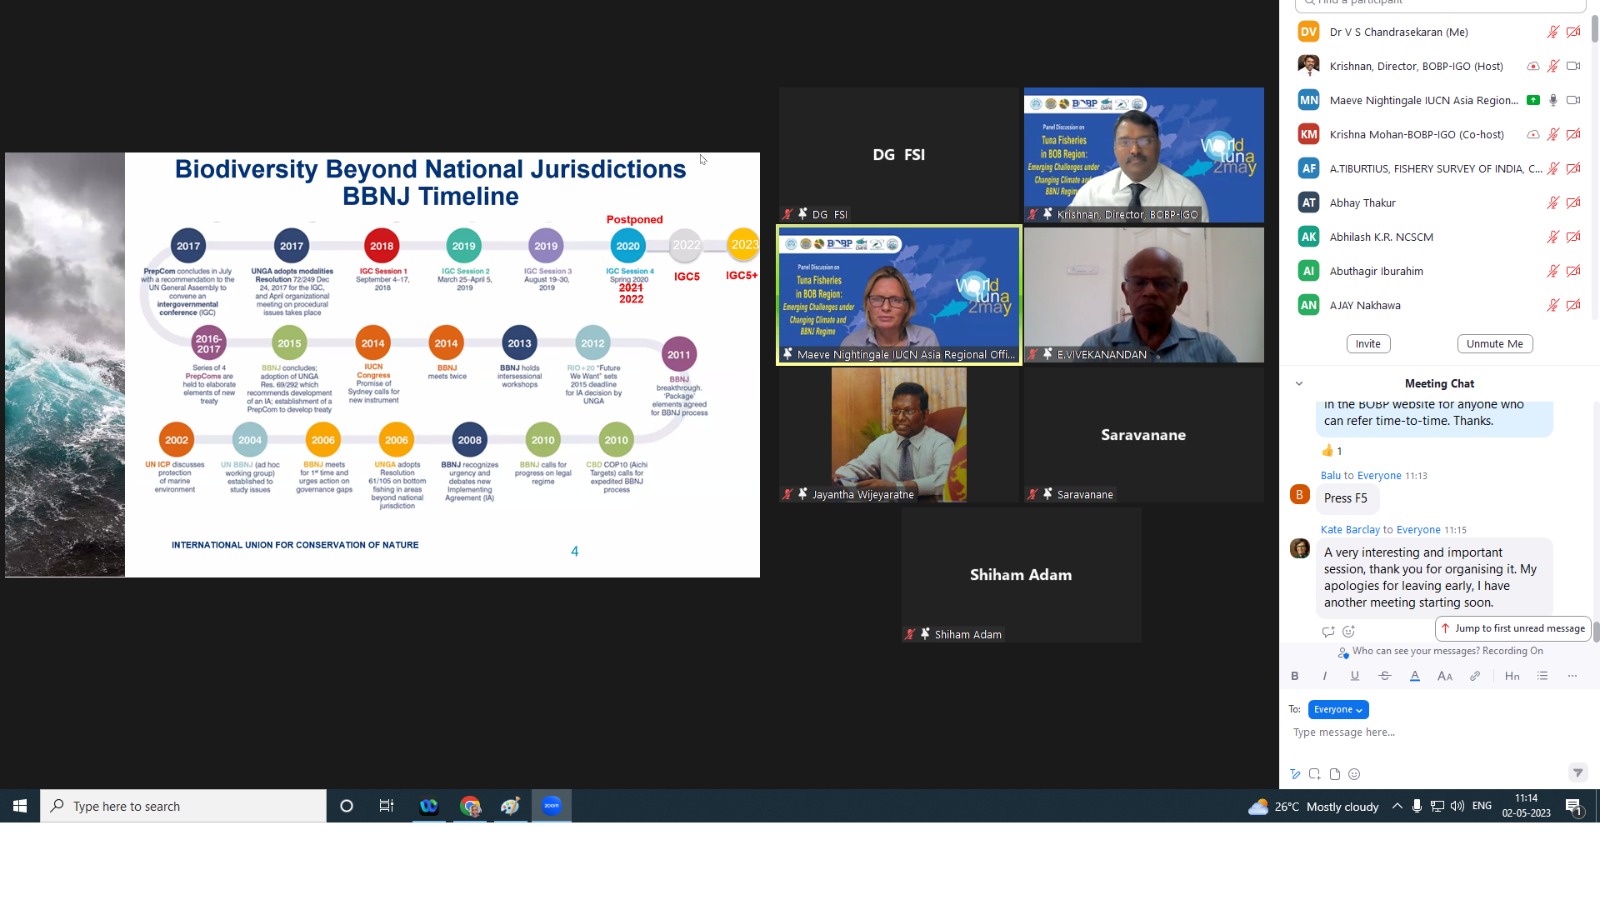Image resolution: width=1600 pixels, height=900 pixels.
Task: Click meeting chat scrollbar
Action: [1596, 631]
